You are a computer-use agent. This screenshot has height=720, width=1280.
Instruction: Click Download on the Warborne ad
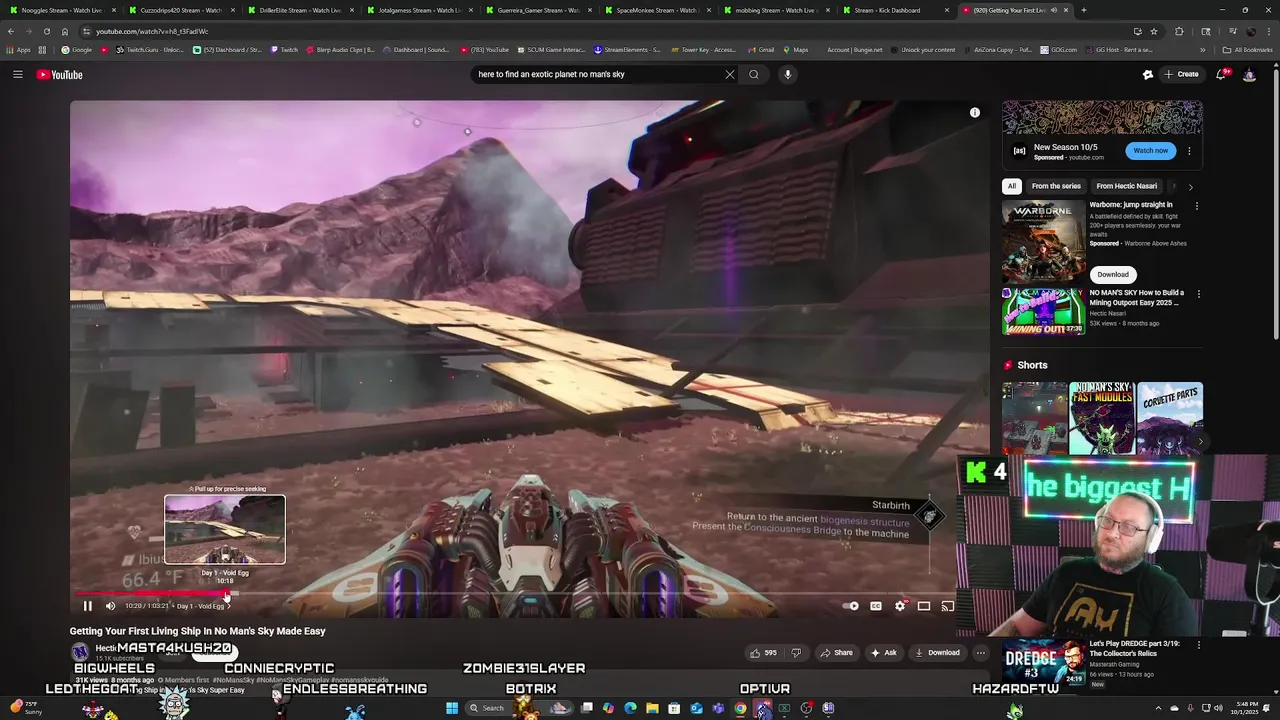[x=1112, y=274]
